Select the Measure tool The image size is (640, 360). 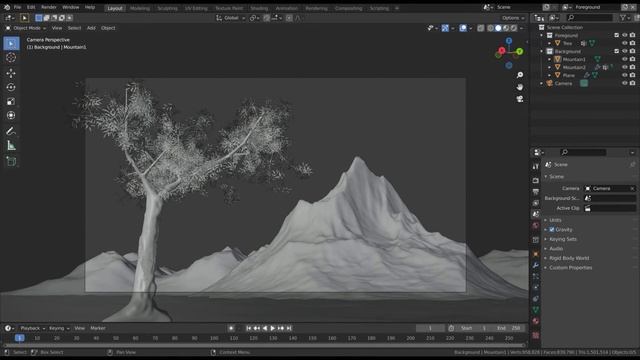(x=11, y=145)
